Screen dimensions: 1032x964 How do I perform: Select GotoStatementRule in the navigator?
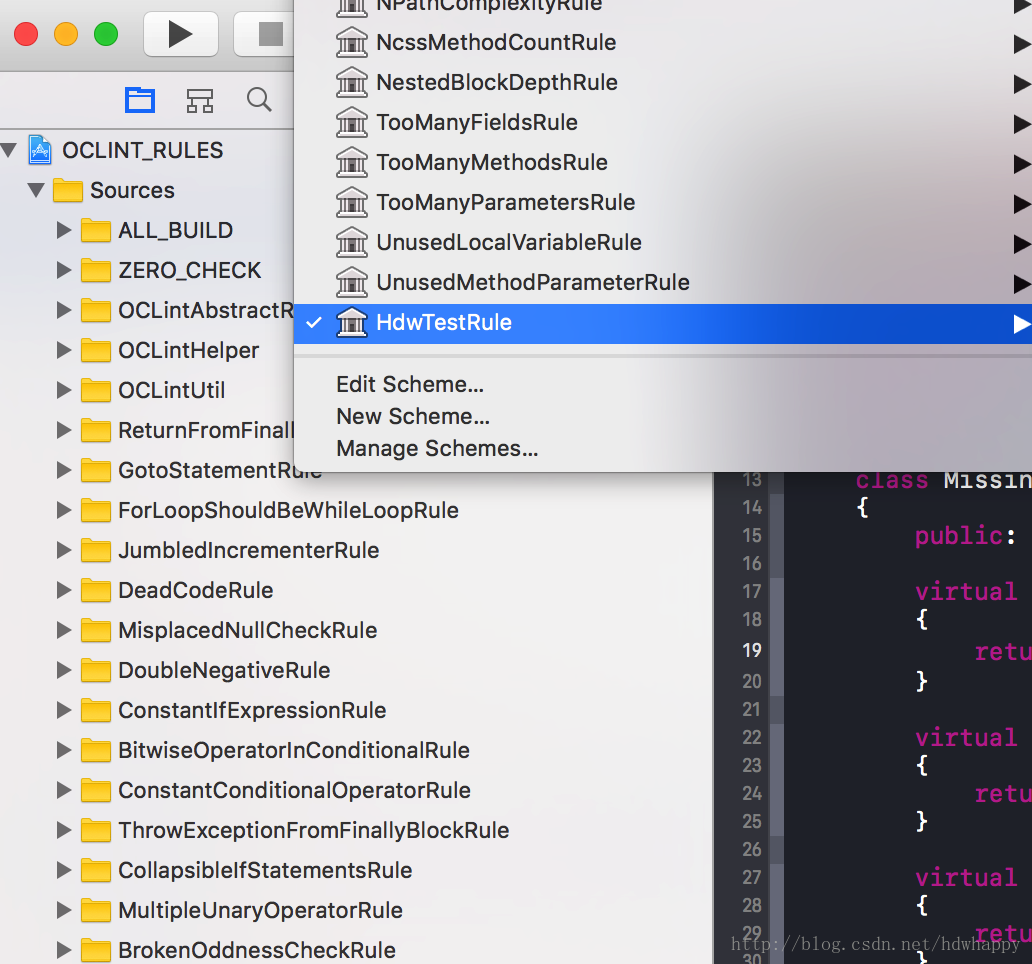click(220, 470)
